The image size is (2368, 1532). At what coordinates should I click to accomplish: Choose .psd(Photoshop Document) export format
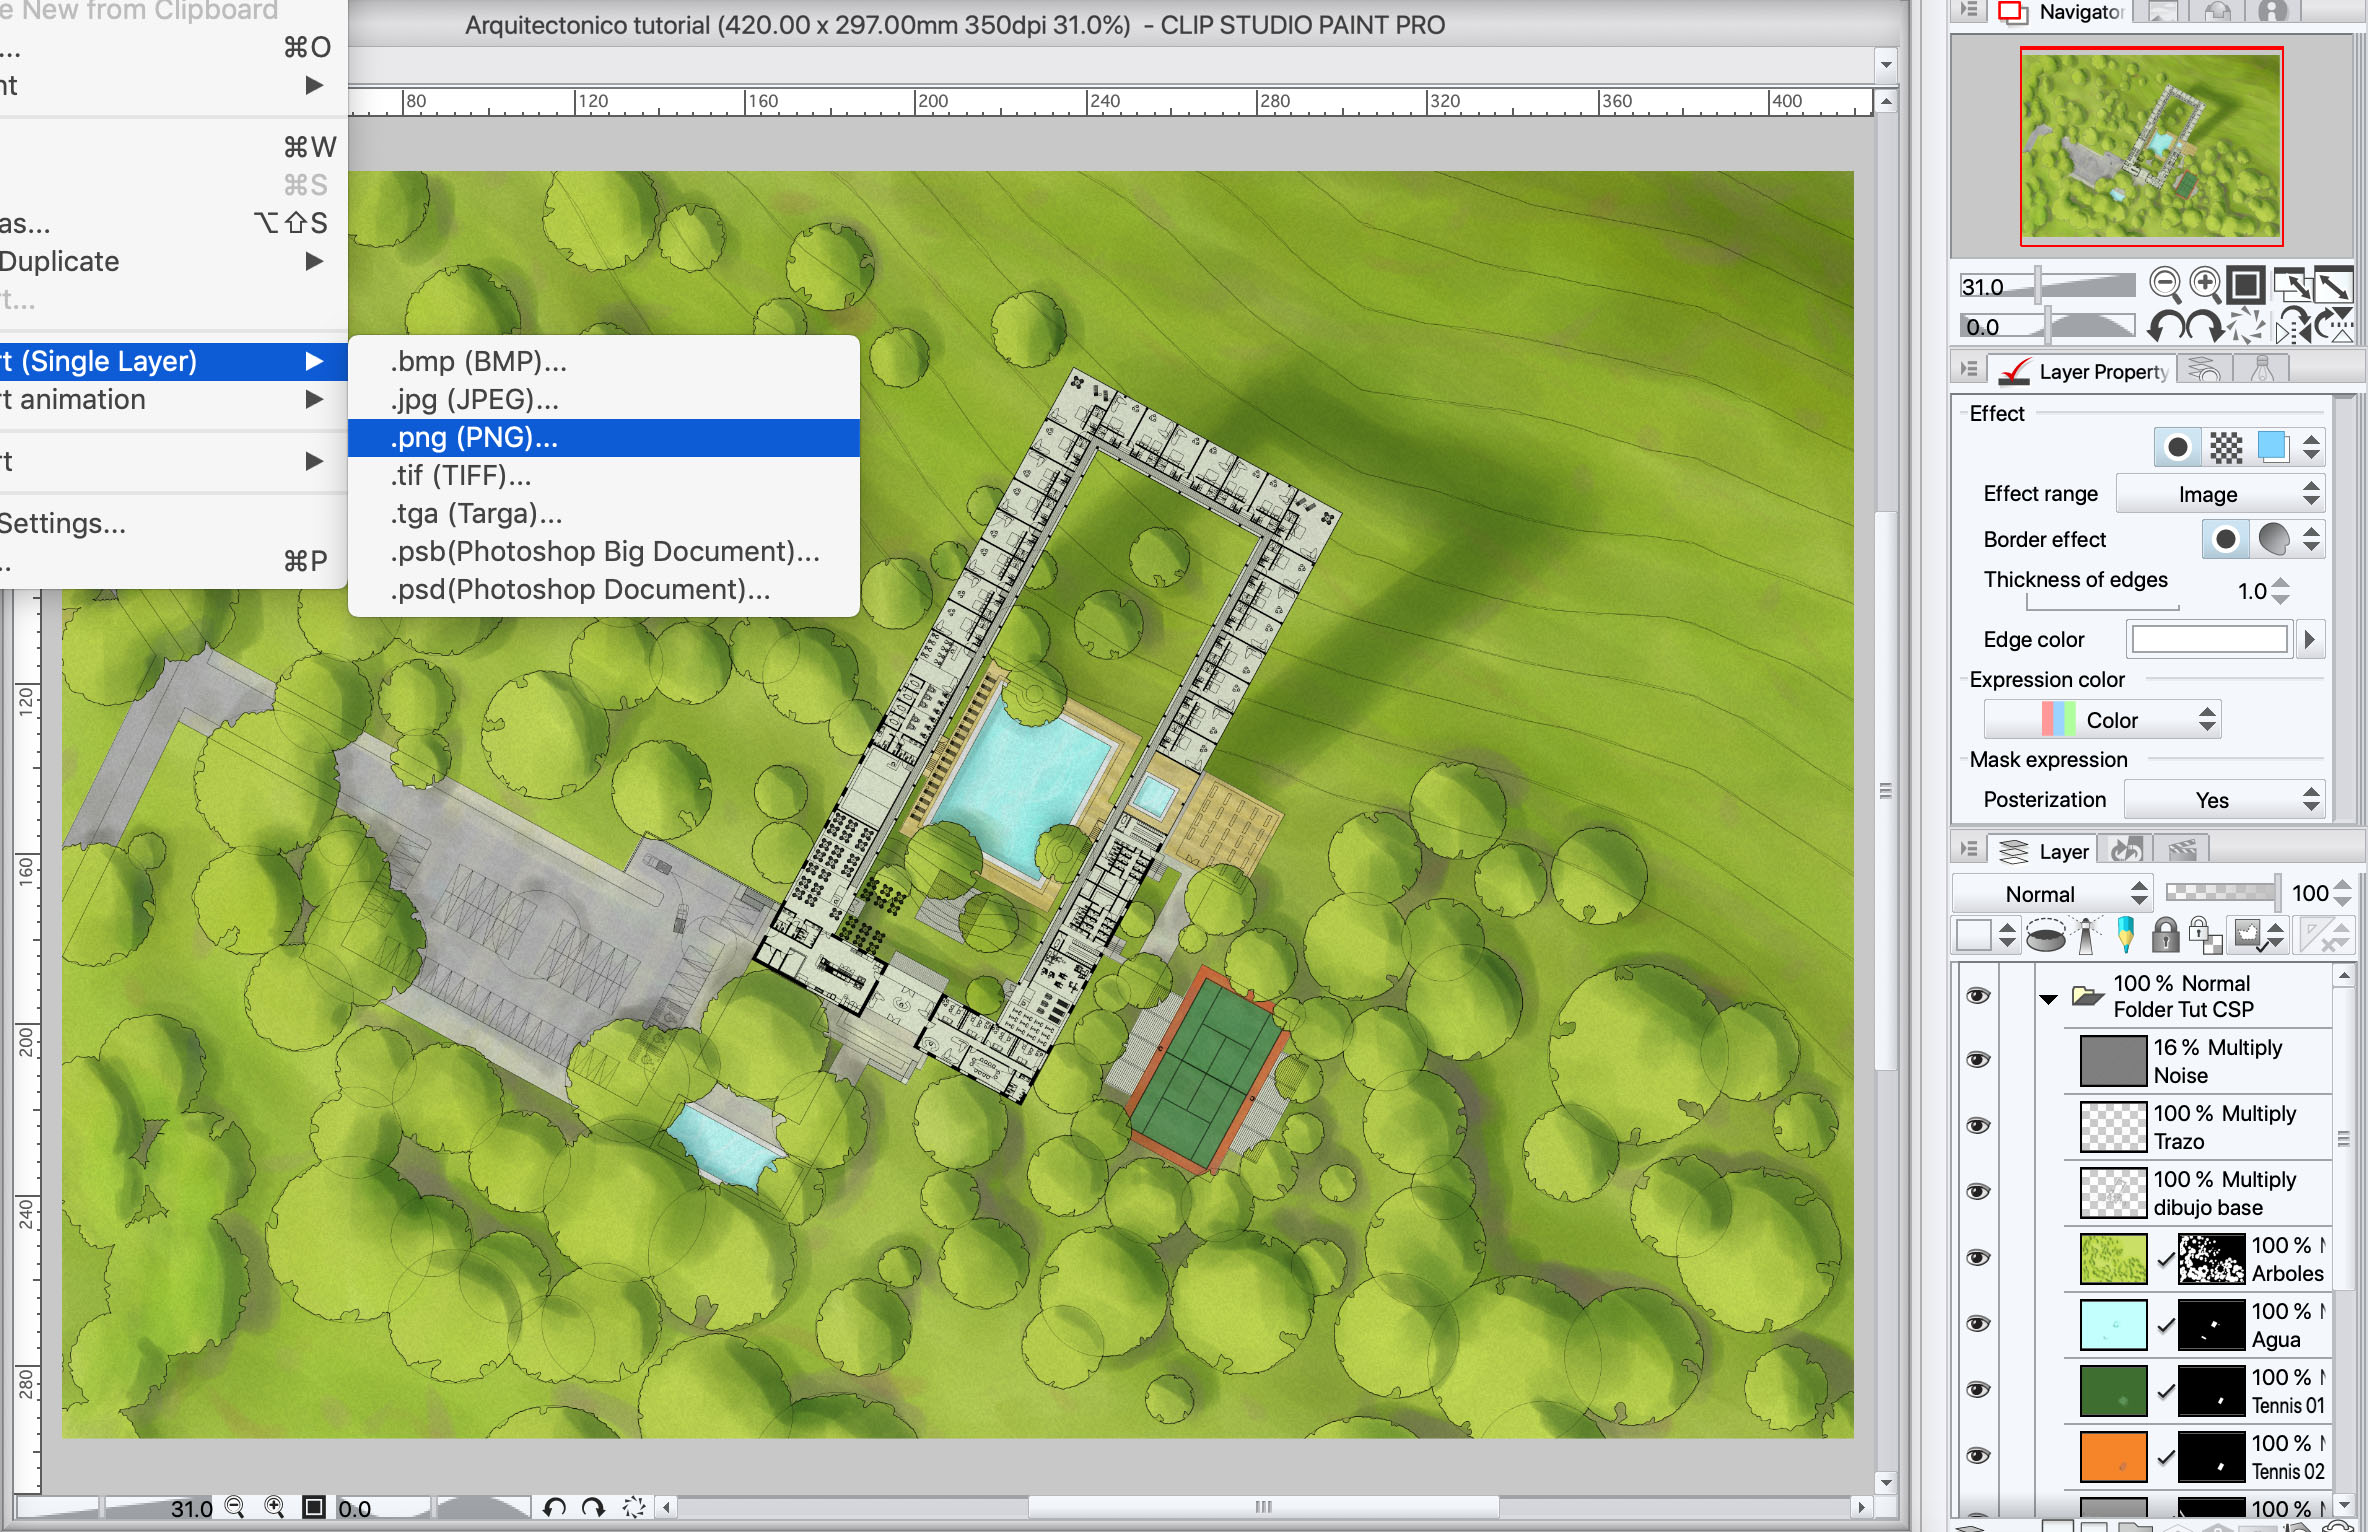tap(580, 590)
